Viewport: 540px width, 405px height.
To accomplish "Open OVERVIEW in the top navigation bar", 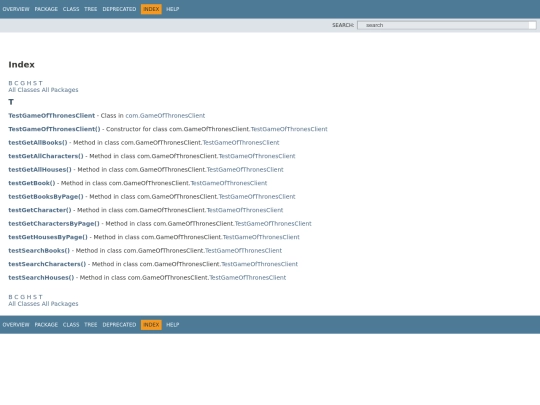I will click(16, 9).
